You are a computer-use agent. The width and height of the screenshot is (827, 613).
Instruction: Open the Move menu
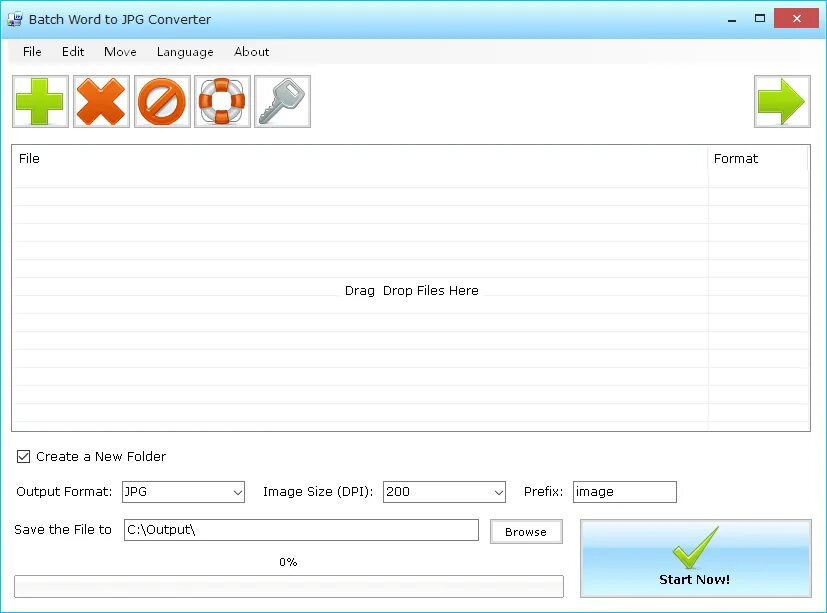click(120, 52)
